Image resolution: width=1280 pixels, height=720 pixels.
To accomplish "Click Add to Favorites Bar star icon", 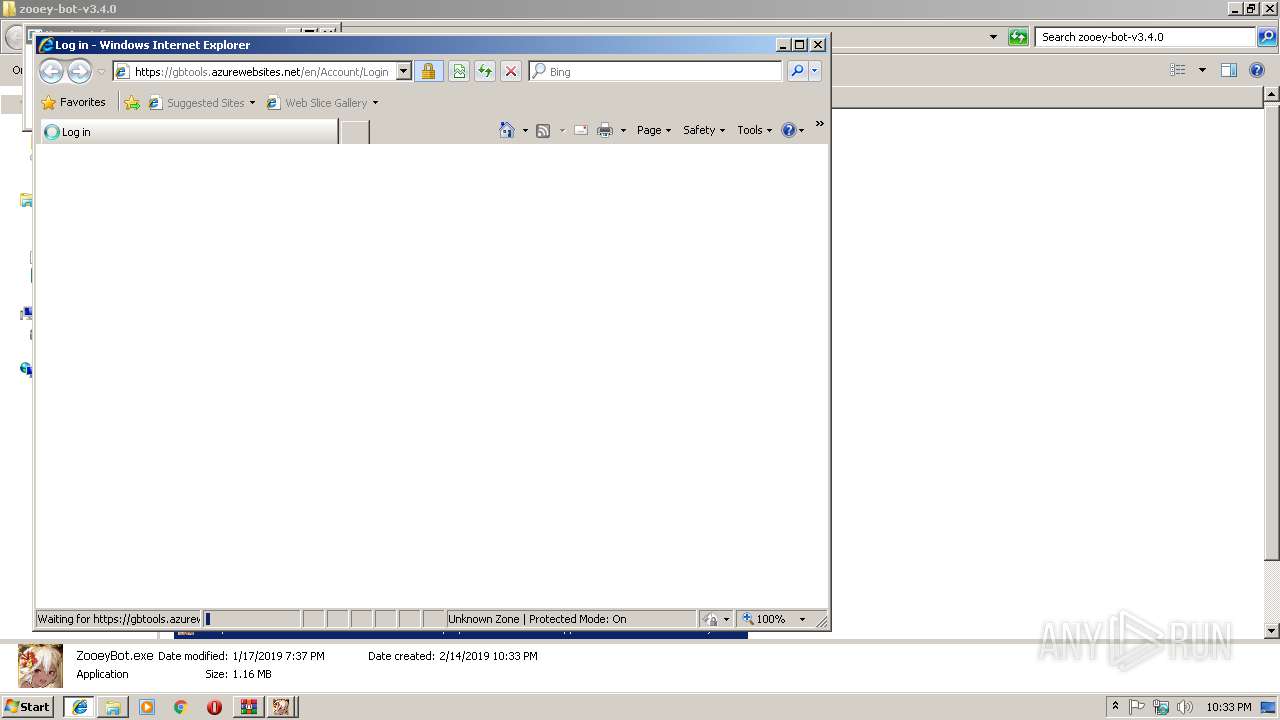I will pos(132,102).
